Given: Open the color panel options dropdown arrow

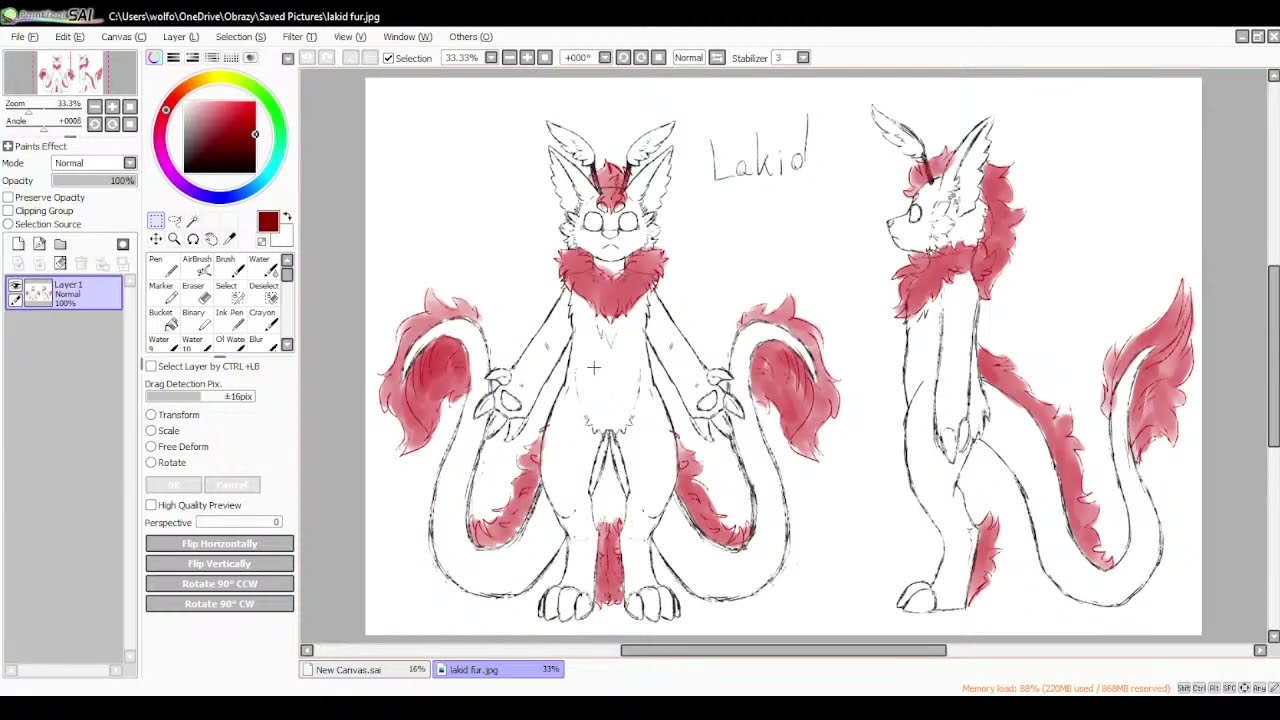Looking at the screenshot, I should point(288,59).
